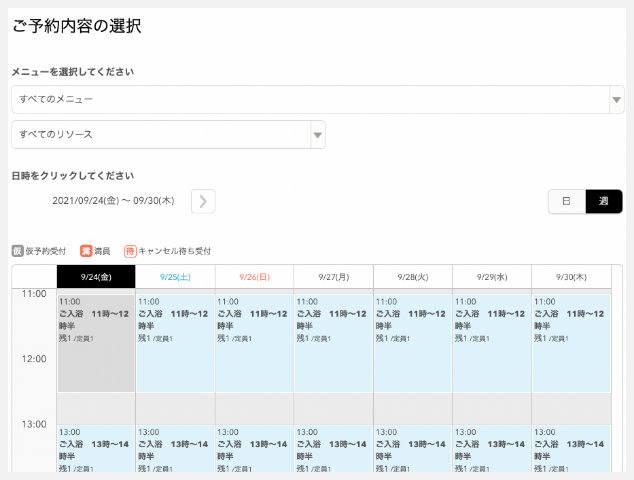Switch to 週 (week) view
Image resolution: width=634 pixels, height=480 pixels.
click(x=604, y=201)
